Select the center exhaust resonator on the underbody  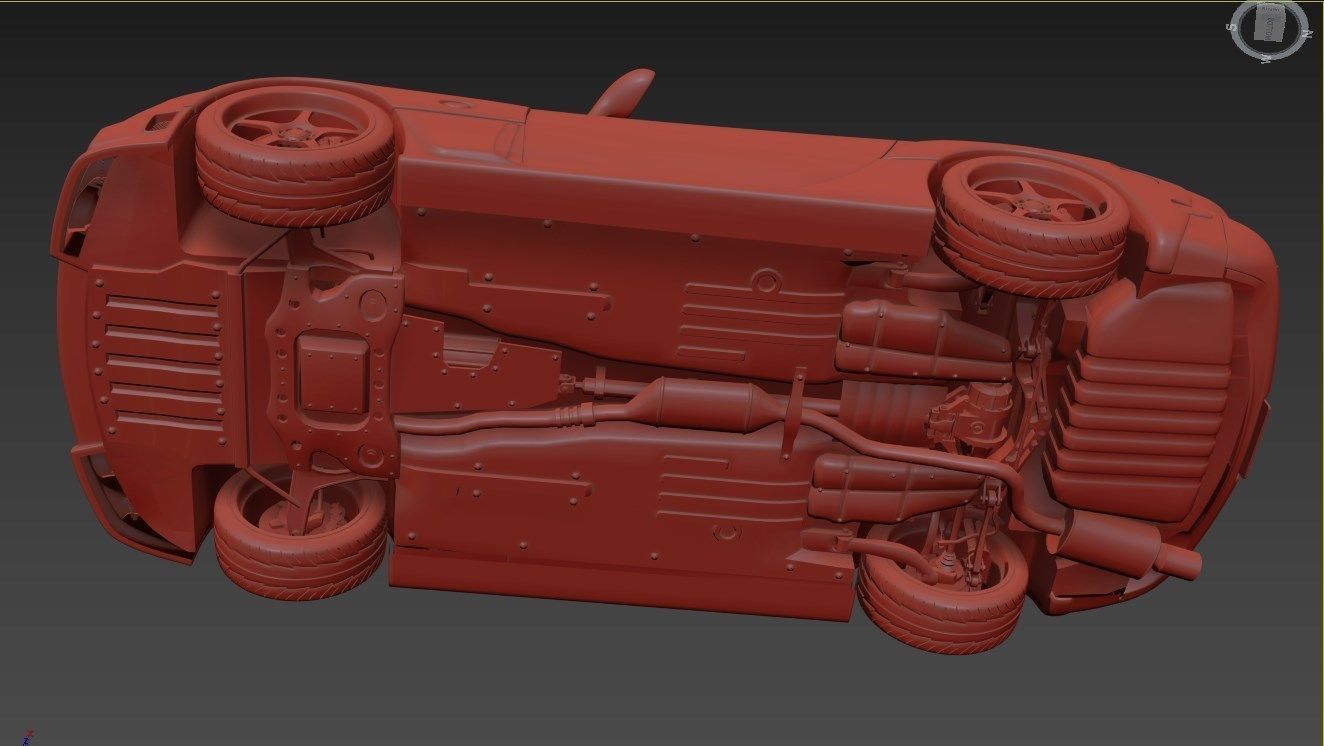(x=708, y=404)
